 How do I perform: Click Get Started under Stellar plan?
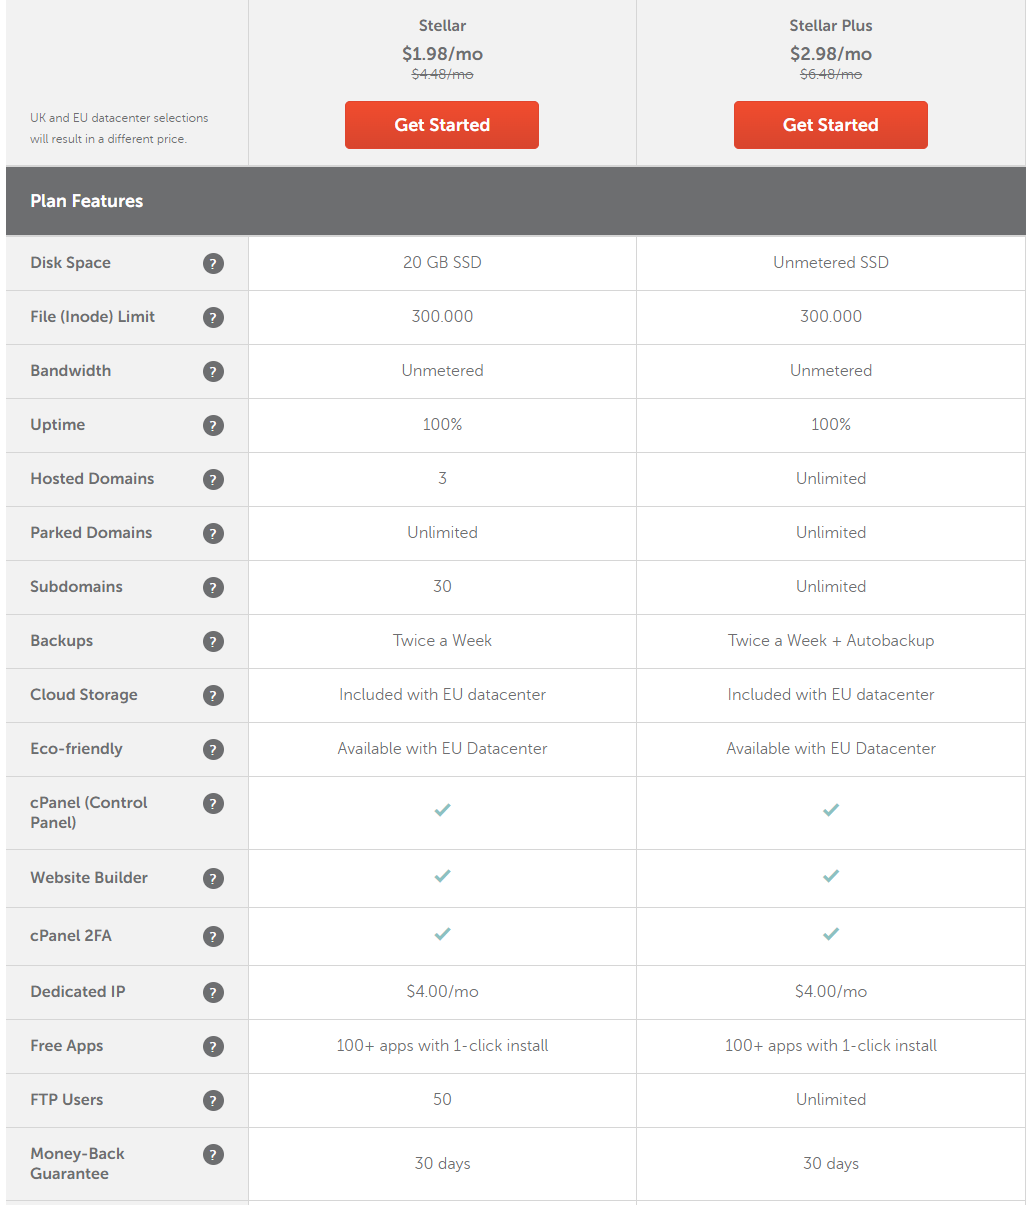click(442, 125)
